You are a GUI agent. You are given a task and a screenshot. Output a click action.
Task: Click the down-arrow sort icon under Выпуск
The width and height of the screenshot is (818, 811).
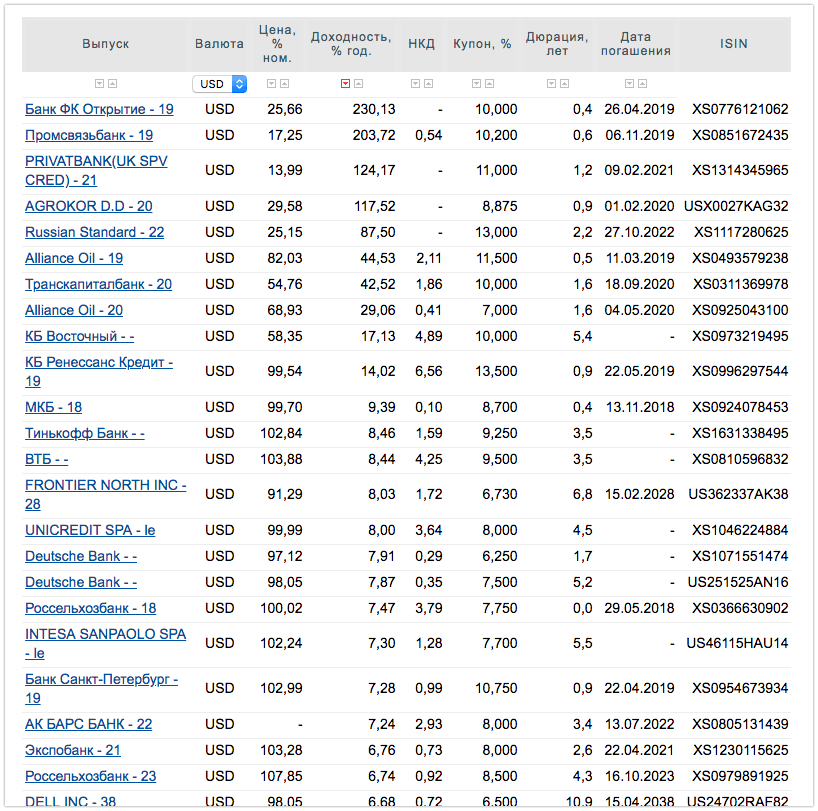pyautogui.click(x=99, y=83)
